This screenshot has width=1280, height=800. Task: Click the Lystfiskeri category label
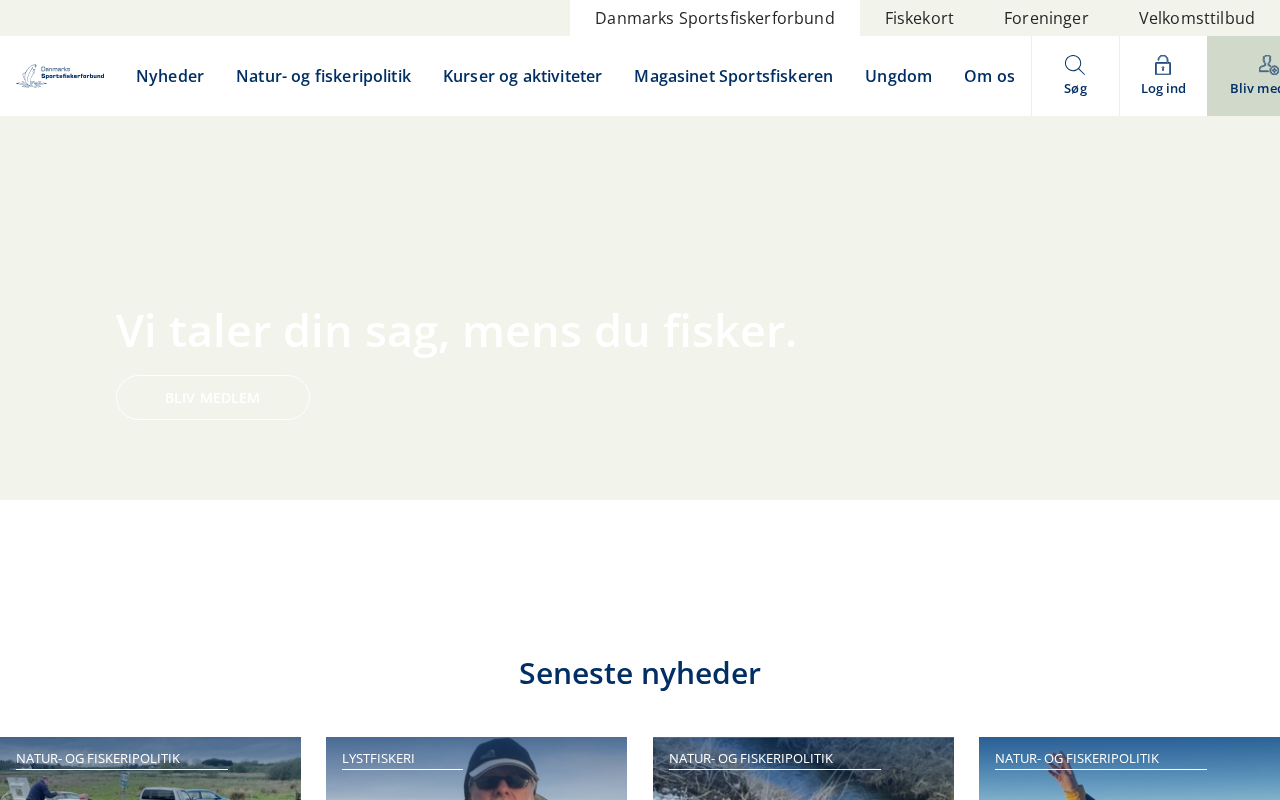pos(378,758)
